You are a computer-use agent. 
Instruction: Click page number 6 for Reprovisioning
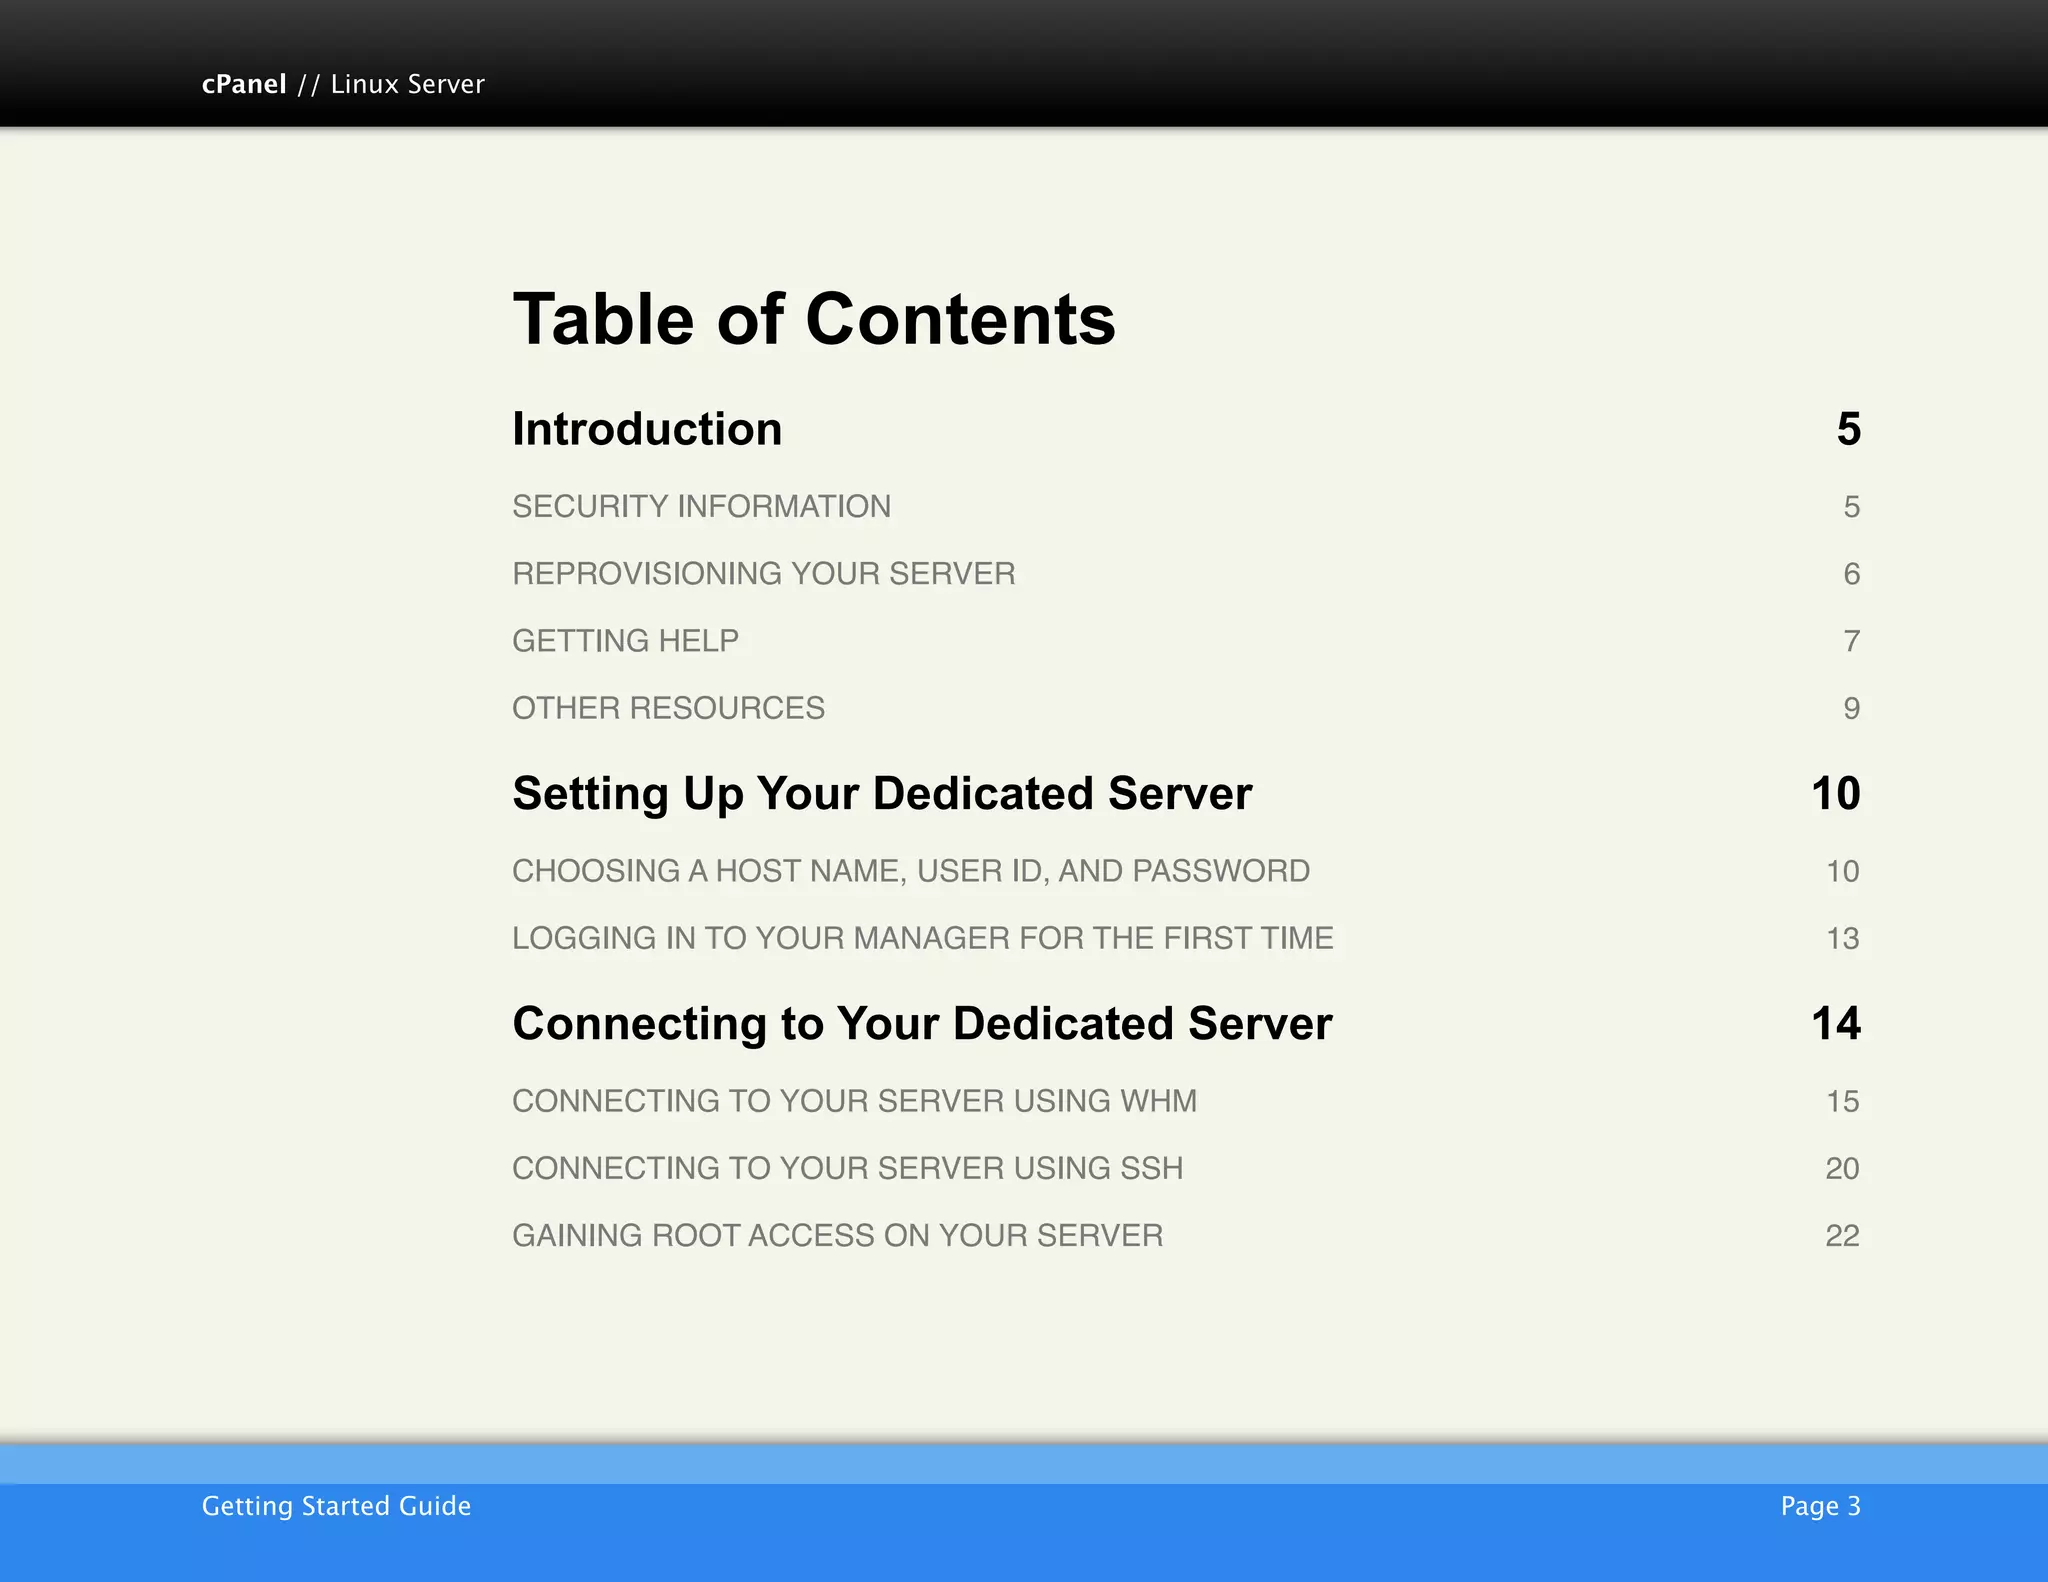(x=1851, y=574)
